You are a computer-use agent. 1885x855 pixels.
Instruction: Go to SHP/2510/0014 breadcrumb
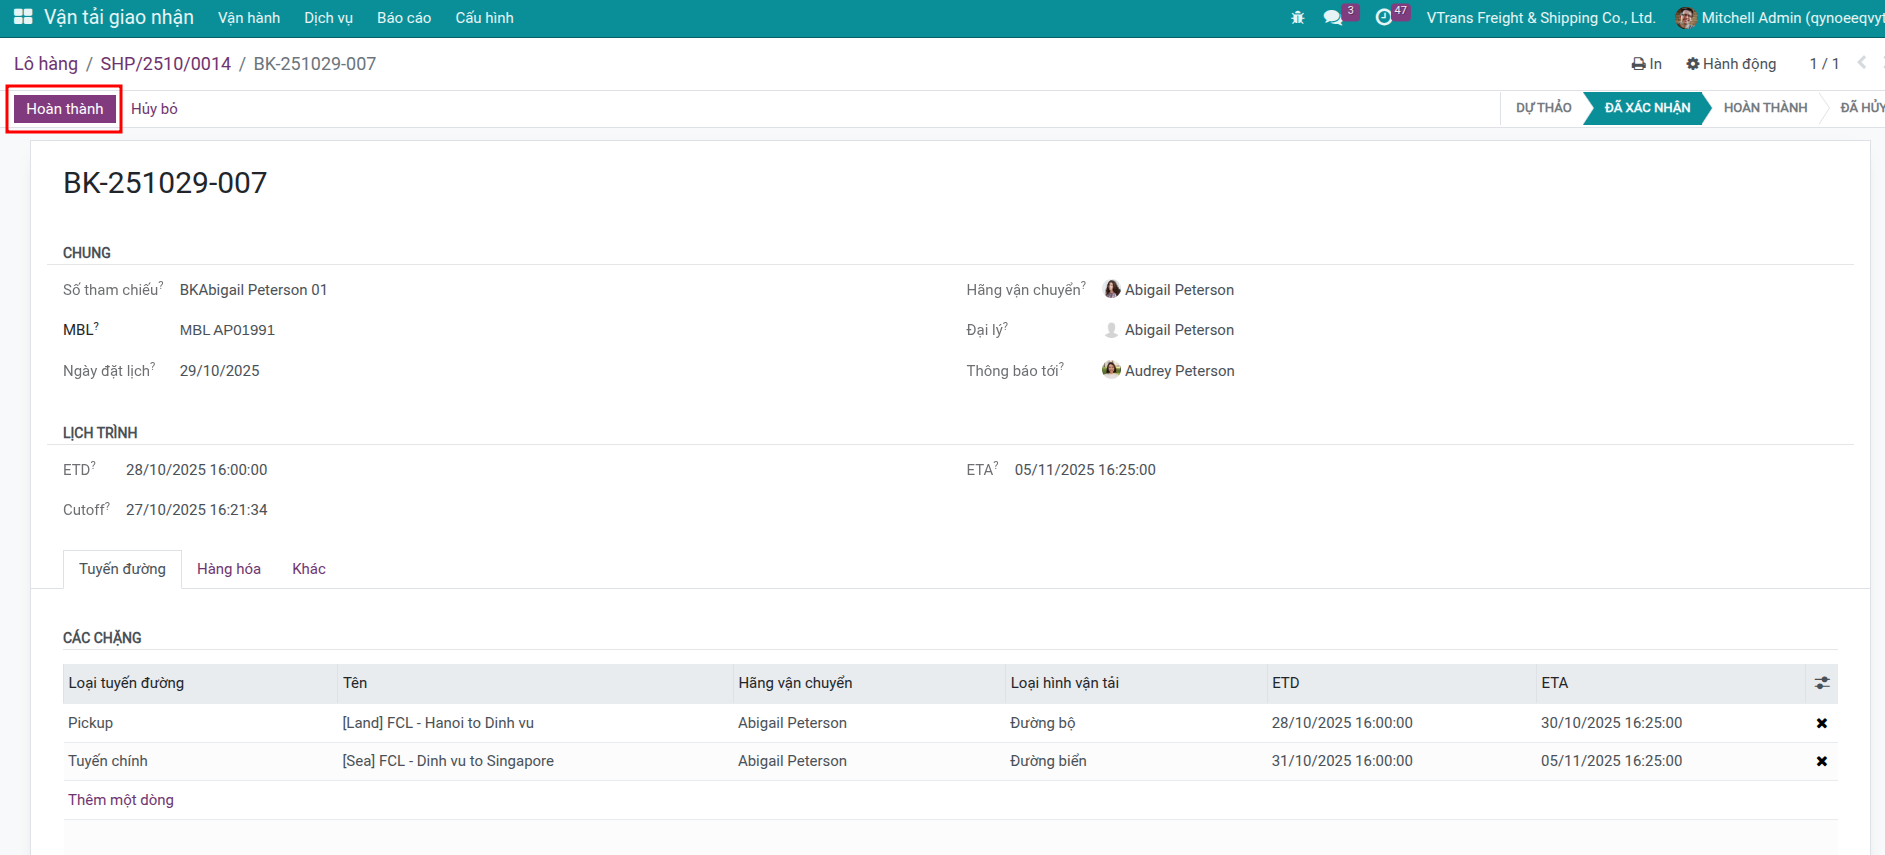[165, 64]
